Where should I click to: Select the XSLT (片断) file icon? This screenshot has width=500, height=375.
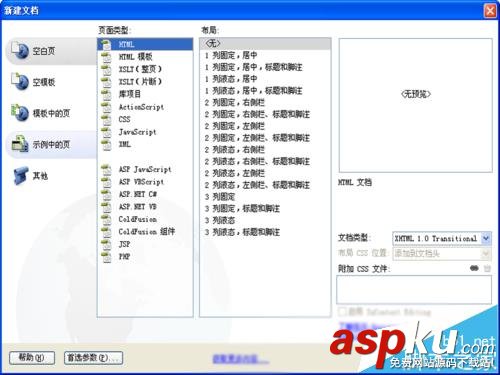pos(106,82)
